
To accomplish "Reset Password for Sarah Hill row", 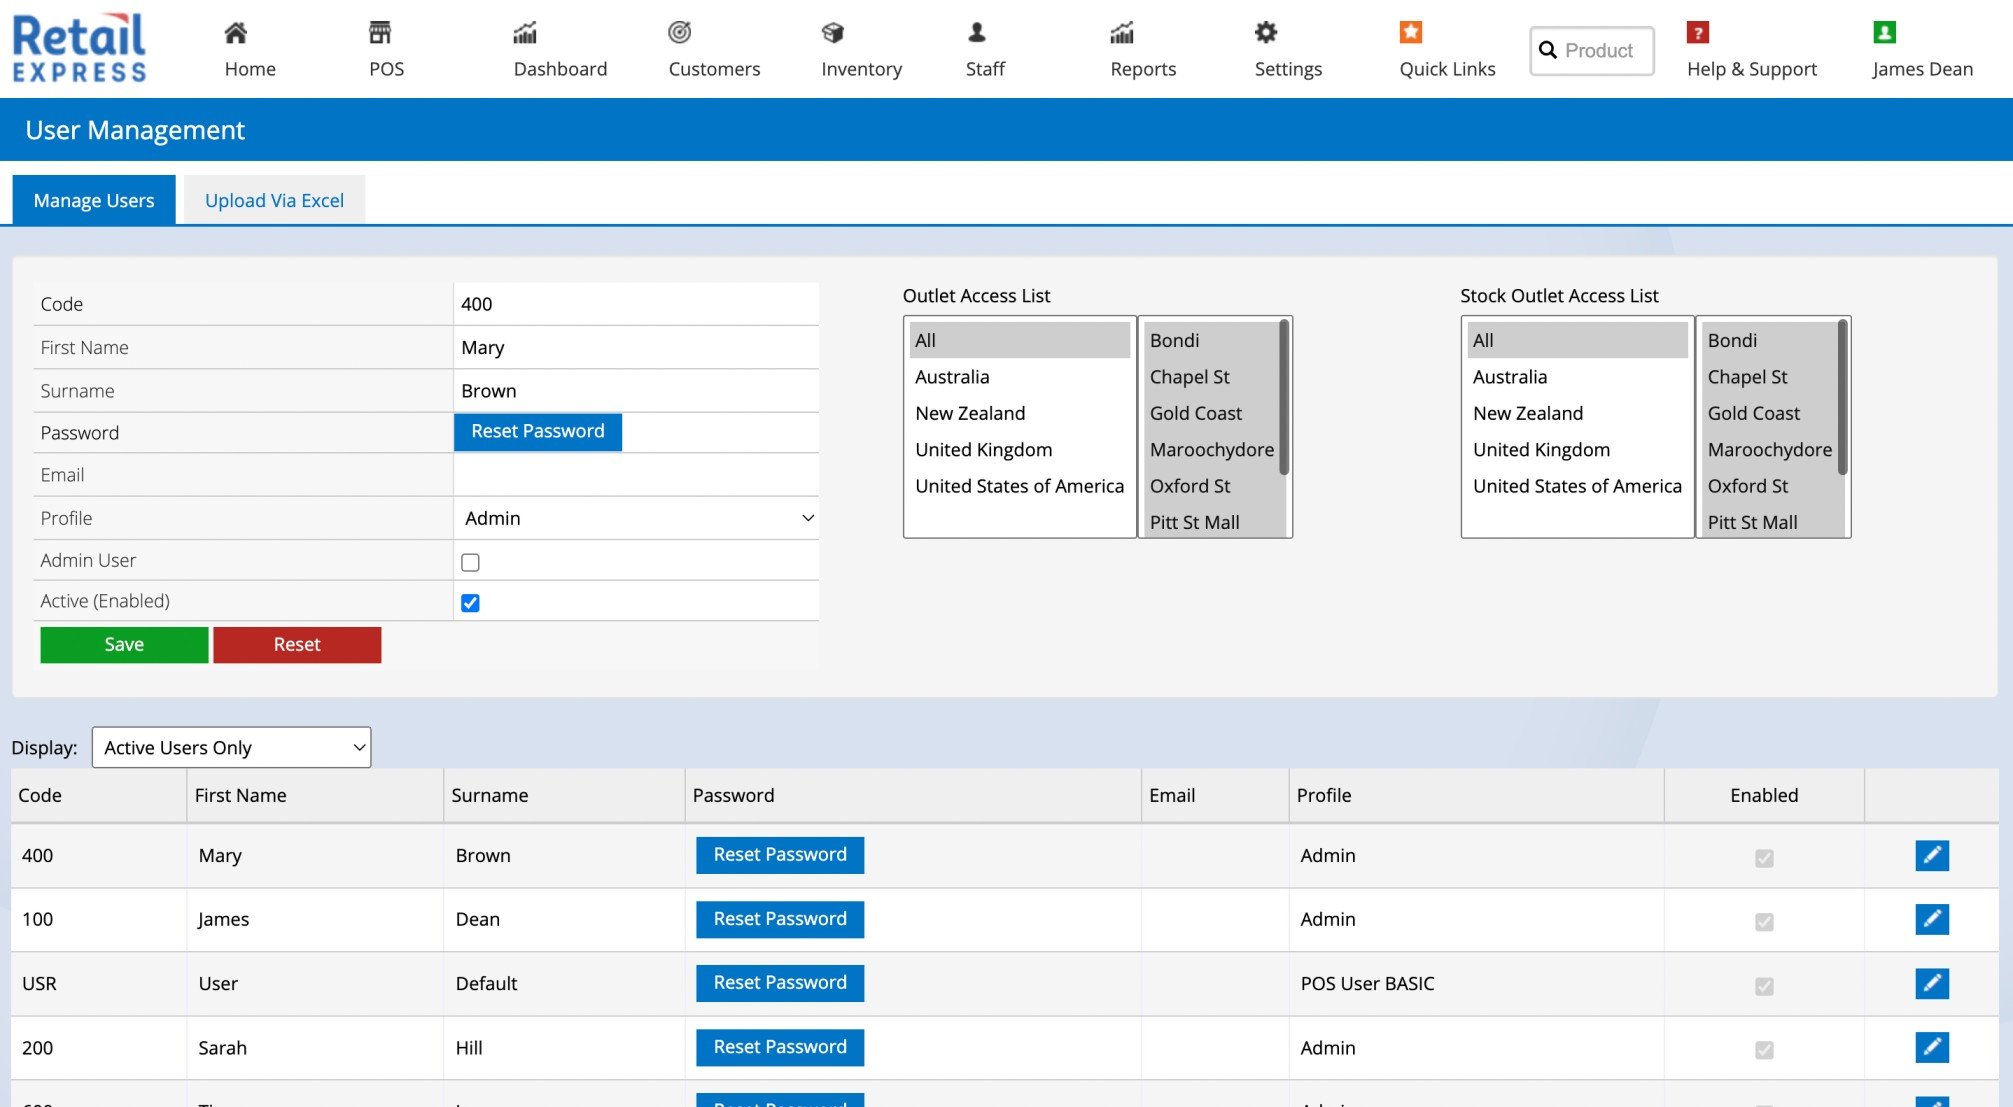I will [x=780, y=1047].
